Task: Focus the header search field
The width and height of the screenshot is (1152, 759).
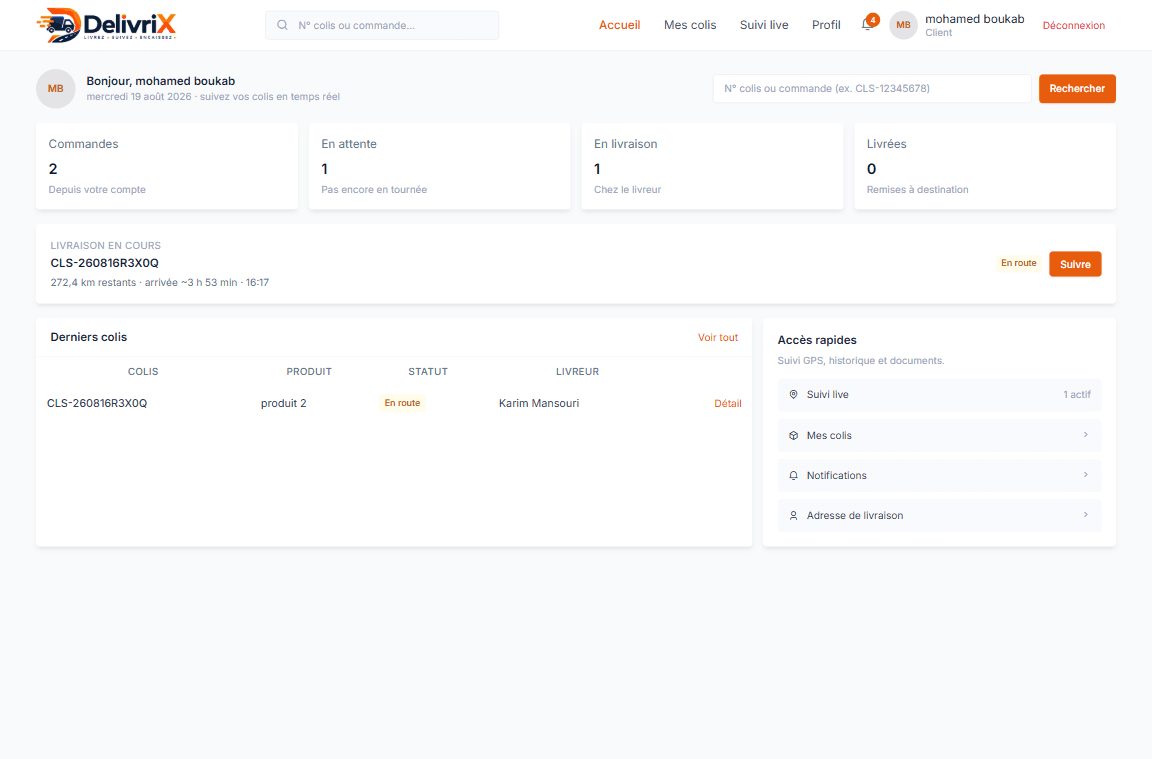Action: 382,25
